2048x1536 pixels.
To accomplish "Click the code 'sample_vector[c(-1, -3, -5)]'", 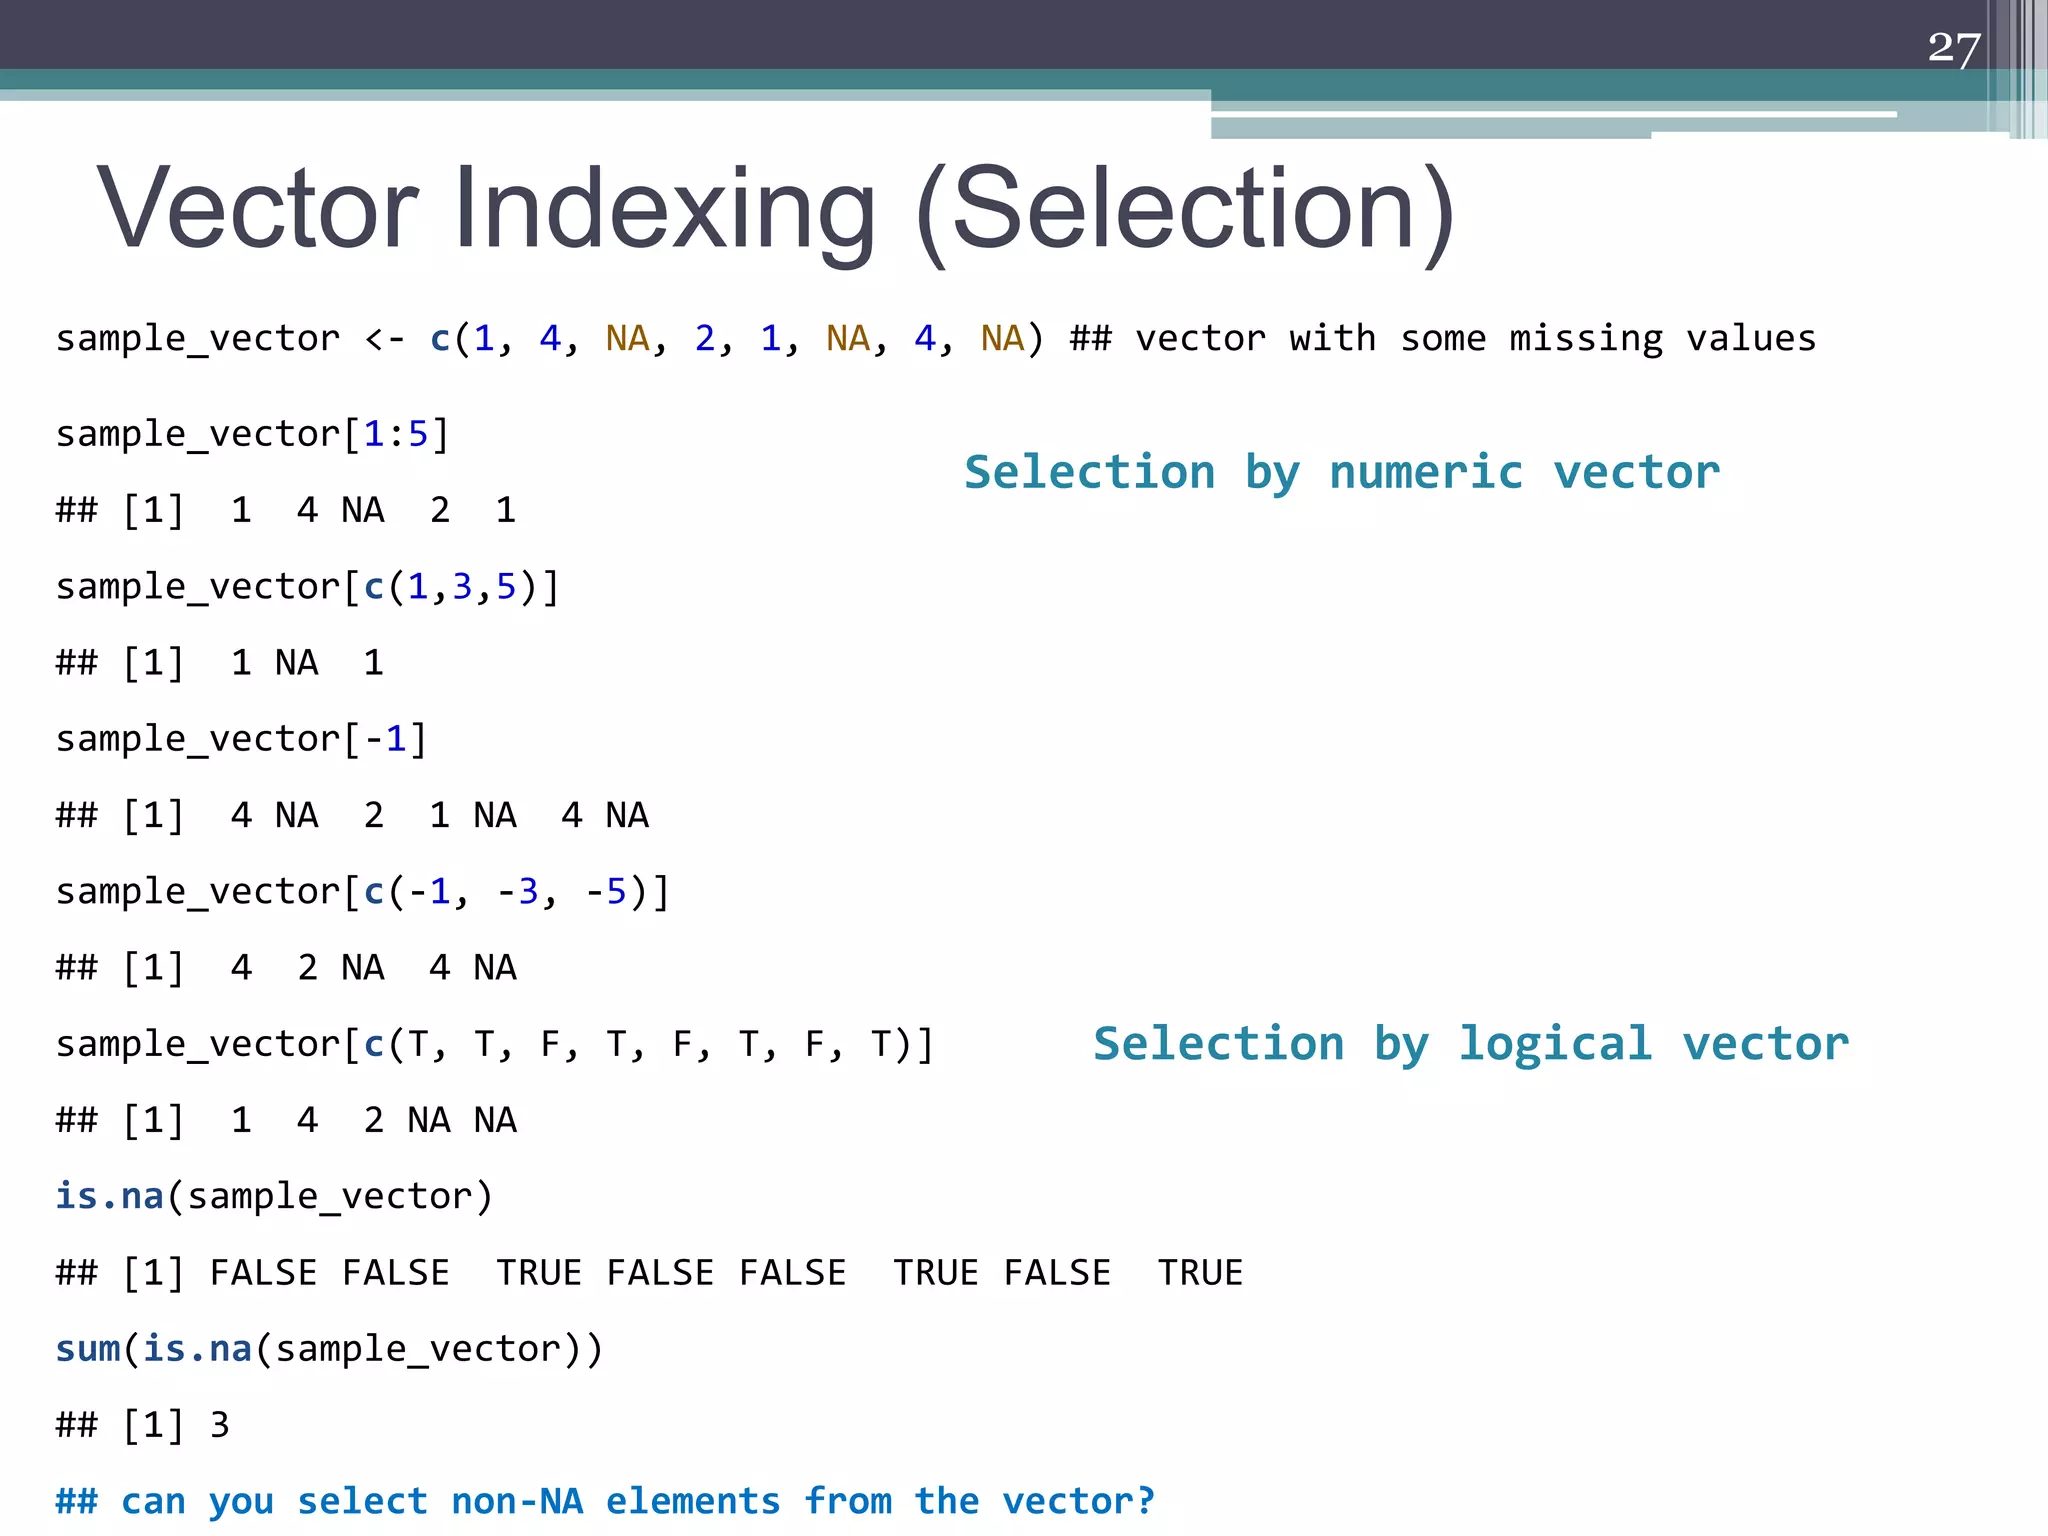I will (x=363, y=892).
